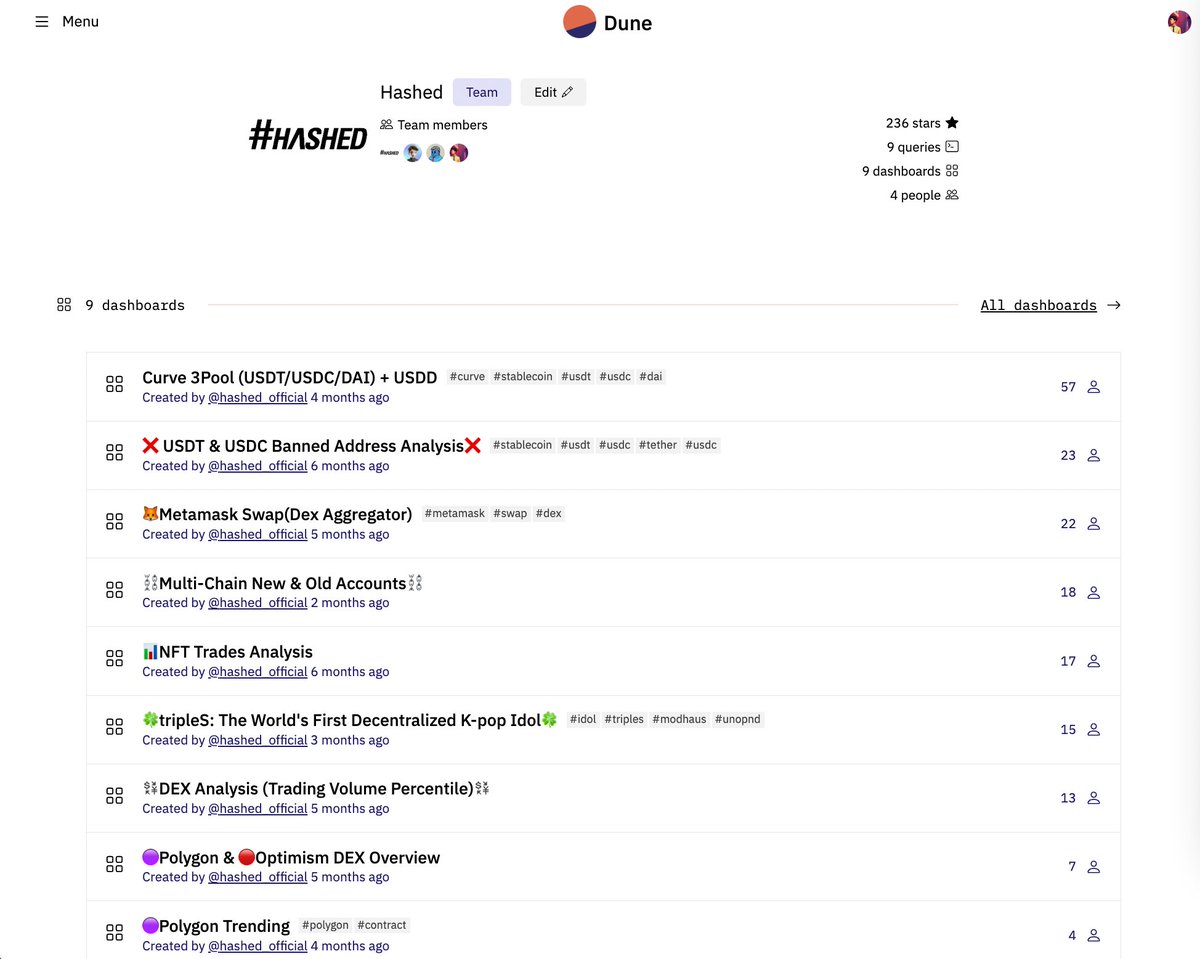Click the #swap tag
This screenshot has height=959, width=1200.
(x=510, y=514)
